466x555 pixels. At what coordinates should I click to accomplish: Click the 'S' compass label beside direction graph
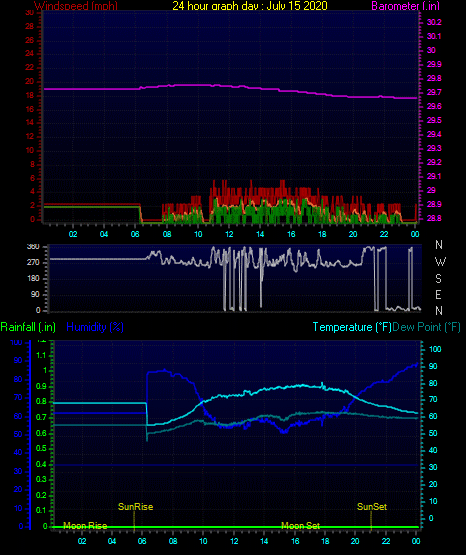(438, 279)
